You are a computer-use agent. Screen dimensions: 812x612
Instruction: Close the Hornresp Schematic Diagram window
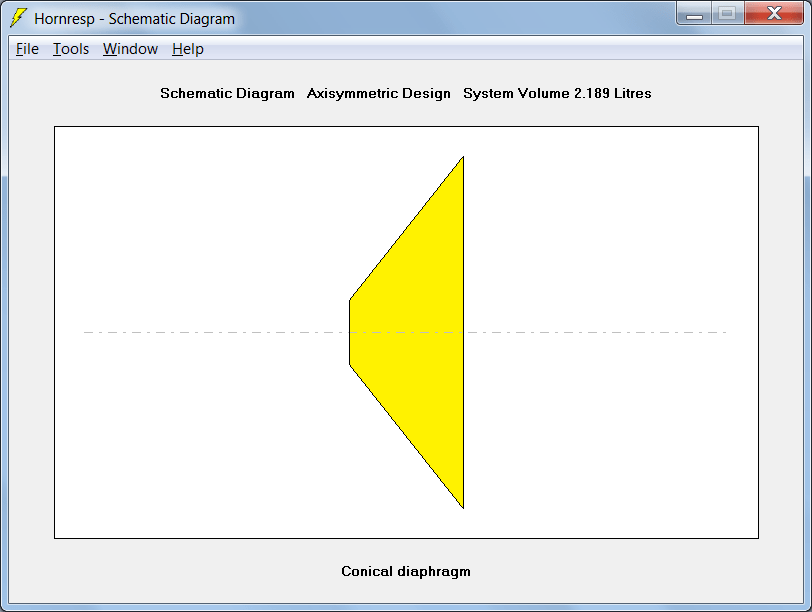pyautogui.click(x=774, y=13)
